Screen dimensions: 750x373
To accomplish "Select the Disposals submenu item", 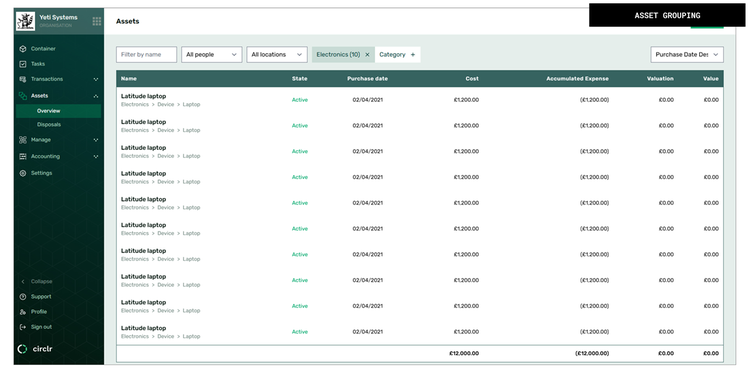I will pyautogui.click(x=49, y=125).
